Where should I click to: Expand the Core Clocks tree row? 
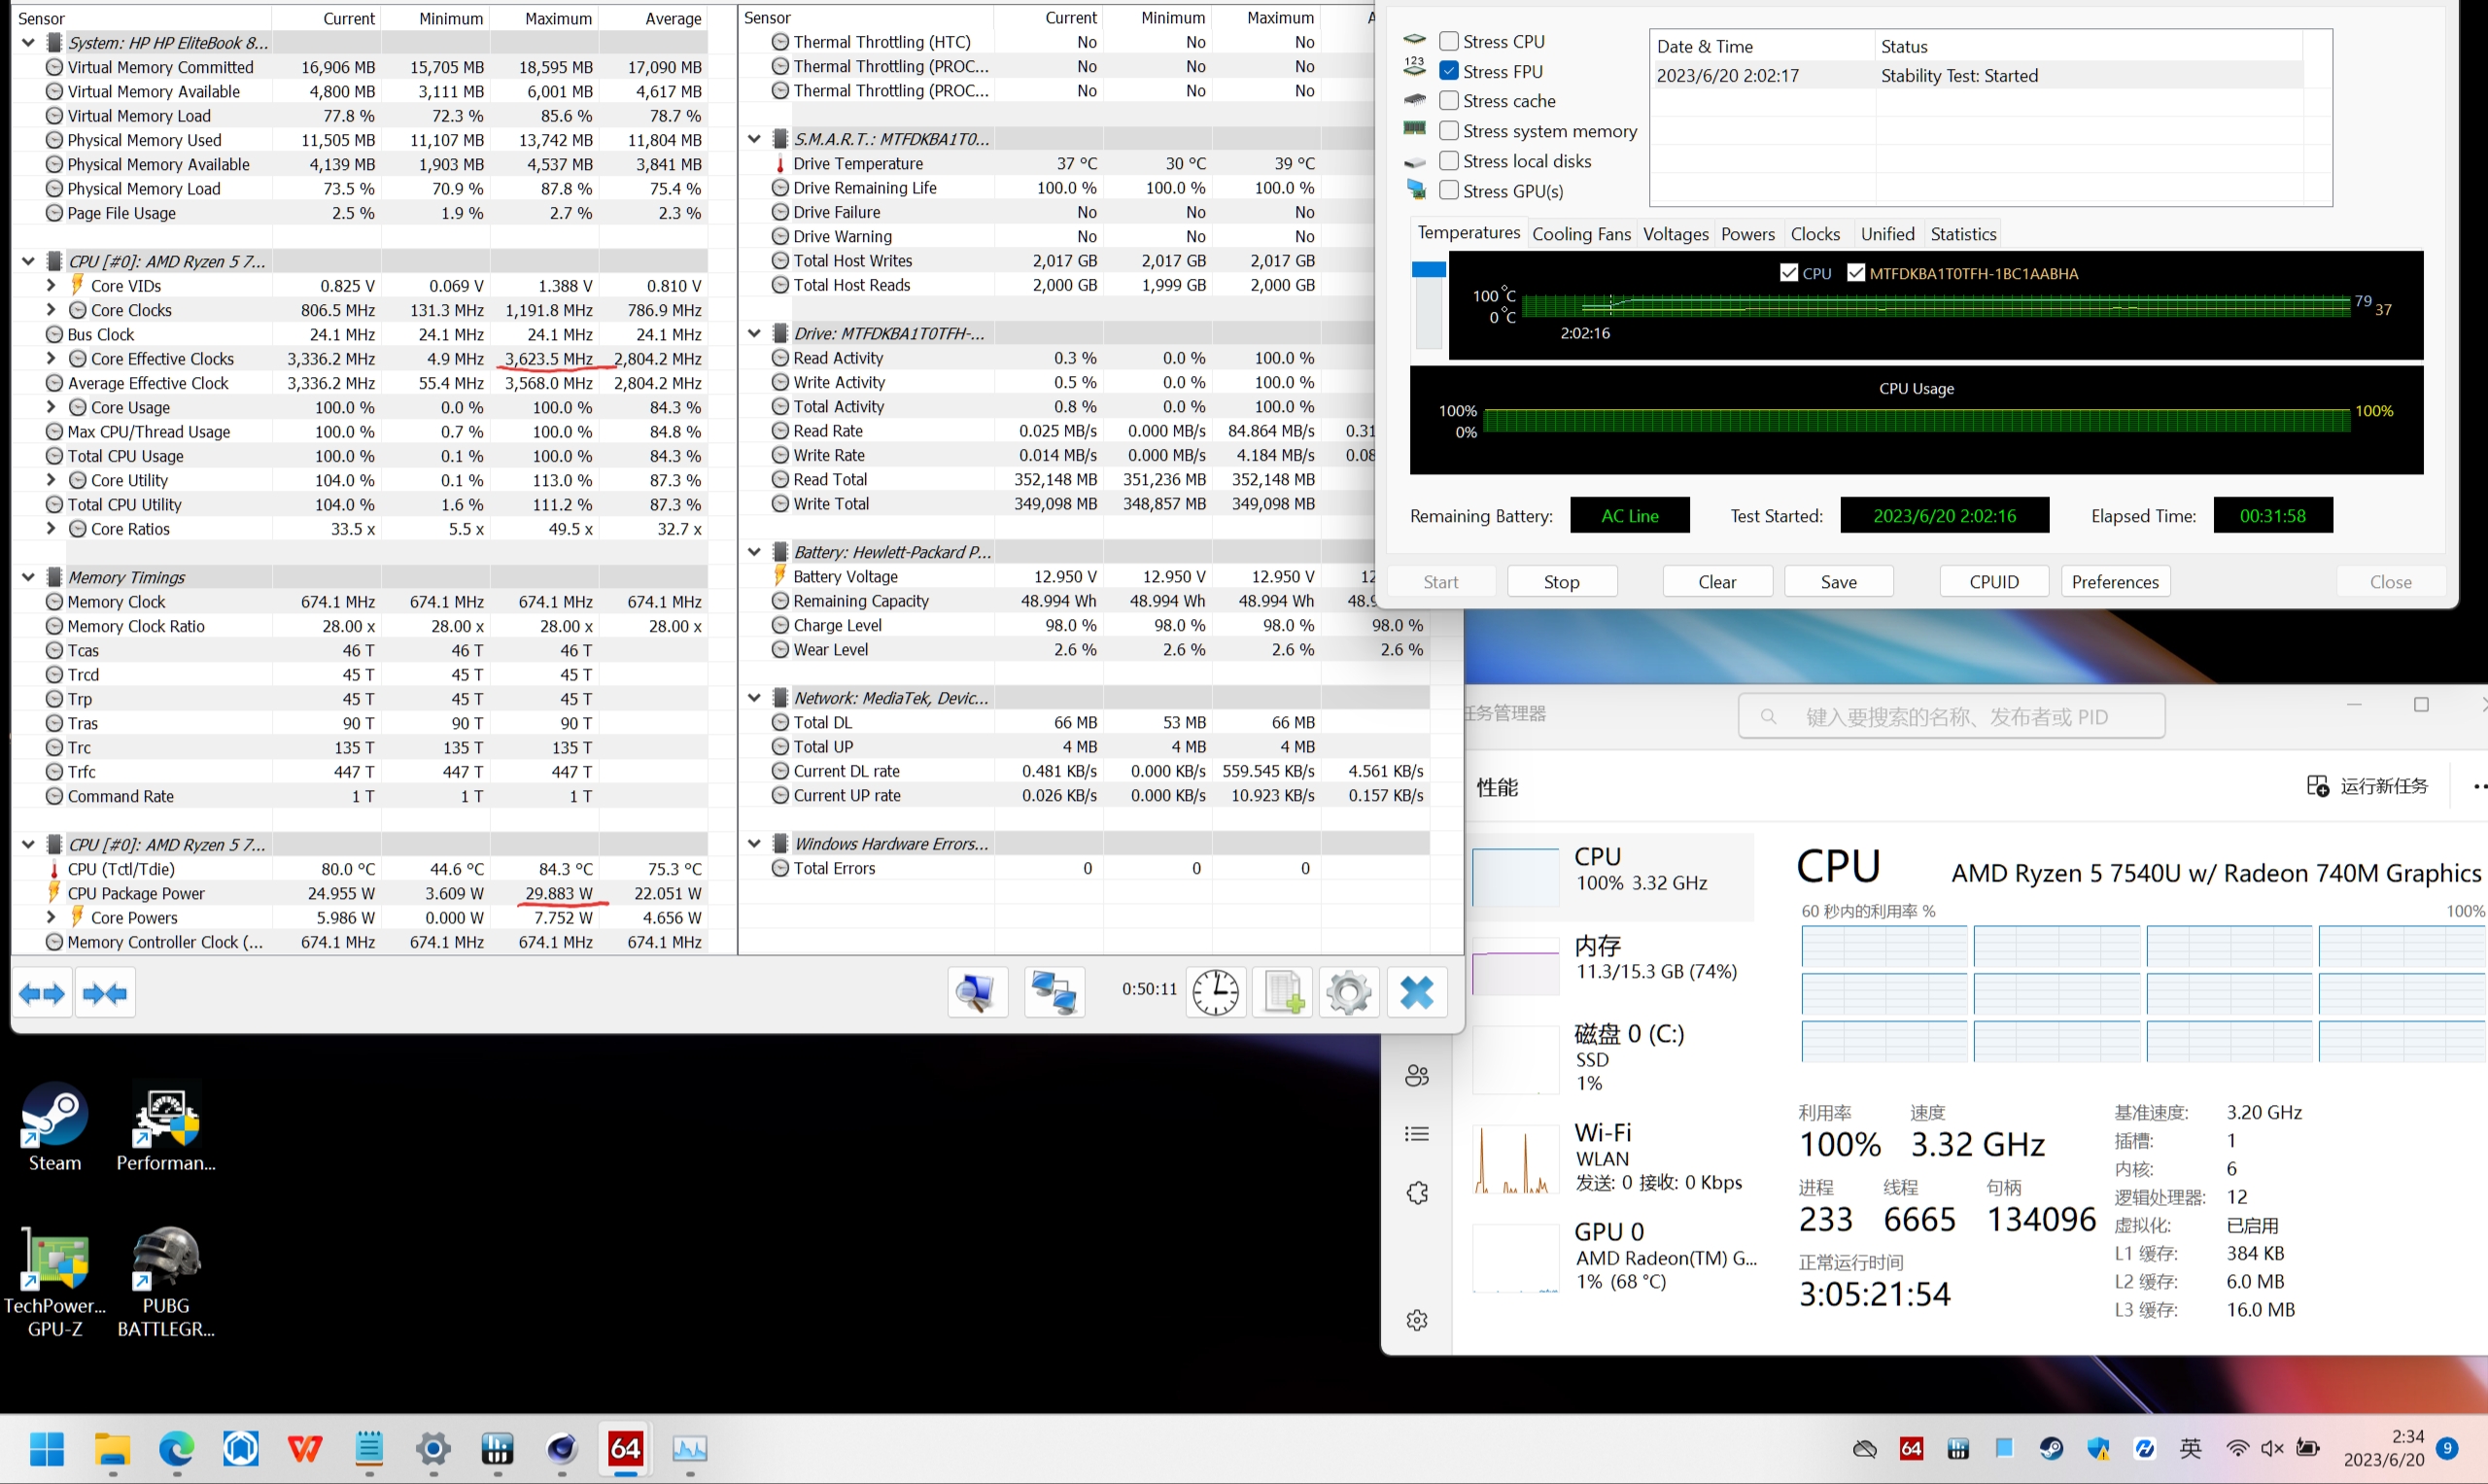[51, 310]
